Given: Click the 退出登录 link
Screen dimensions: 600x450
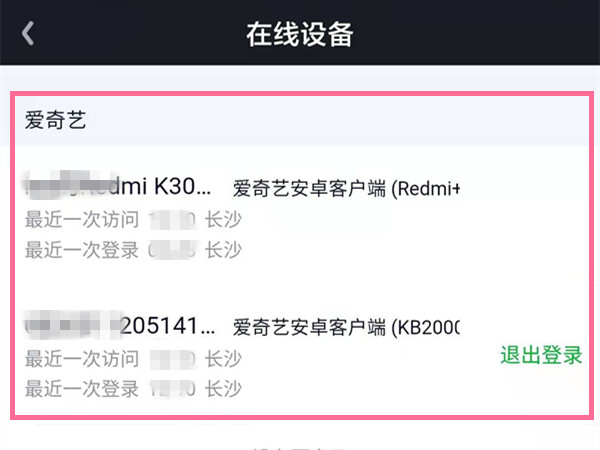Looking at the screenshot, I should 541,355.
